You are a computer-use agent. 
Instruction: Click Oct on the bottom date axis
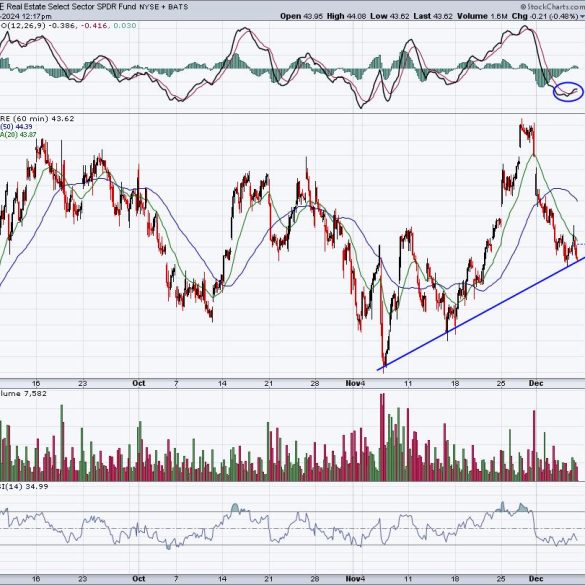[138, 579]
